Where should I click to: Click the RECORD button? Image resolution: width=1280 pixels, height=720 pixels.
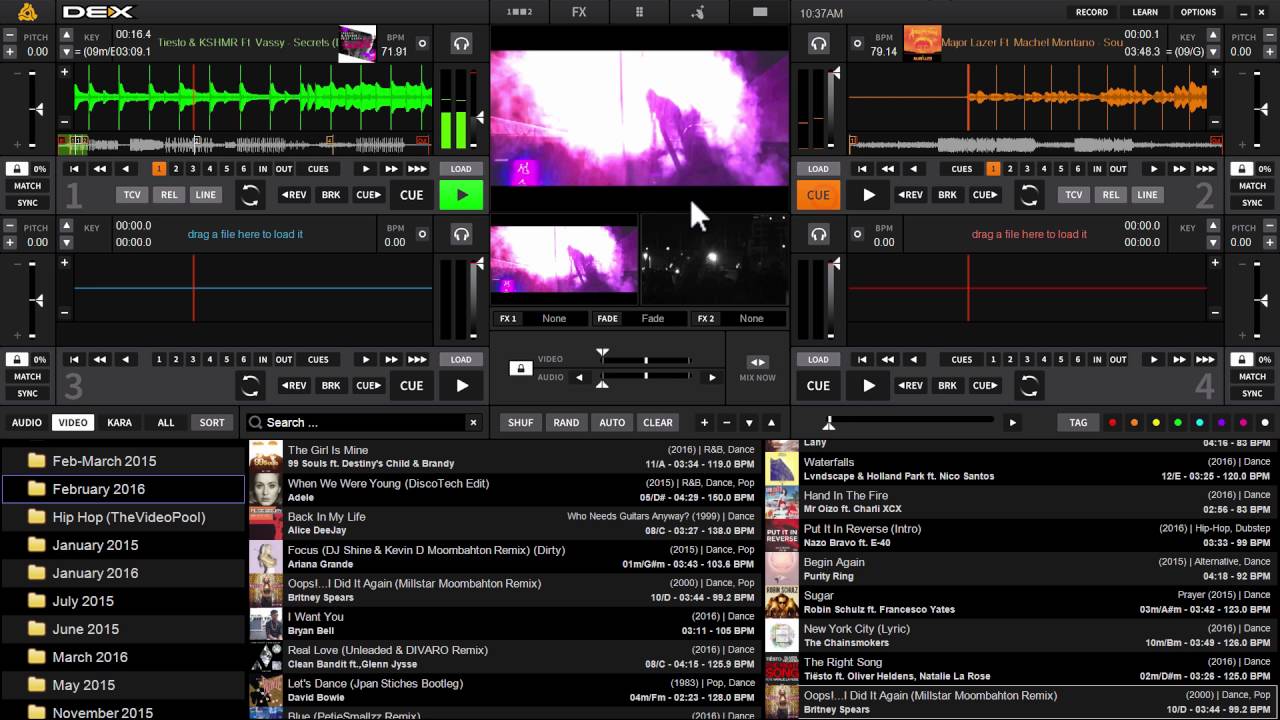click(x=1092, y=12)
